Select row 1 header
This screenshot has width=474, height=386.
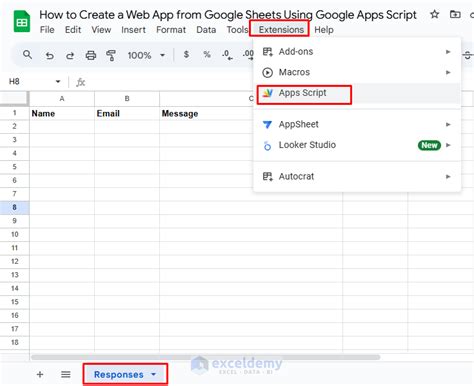pyautogui.click(x=14, y=113)
